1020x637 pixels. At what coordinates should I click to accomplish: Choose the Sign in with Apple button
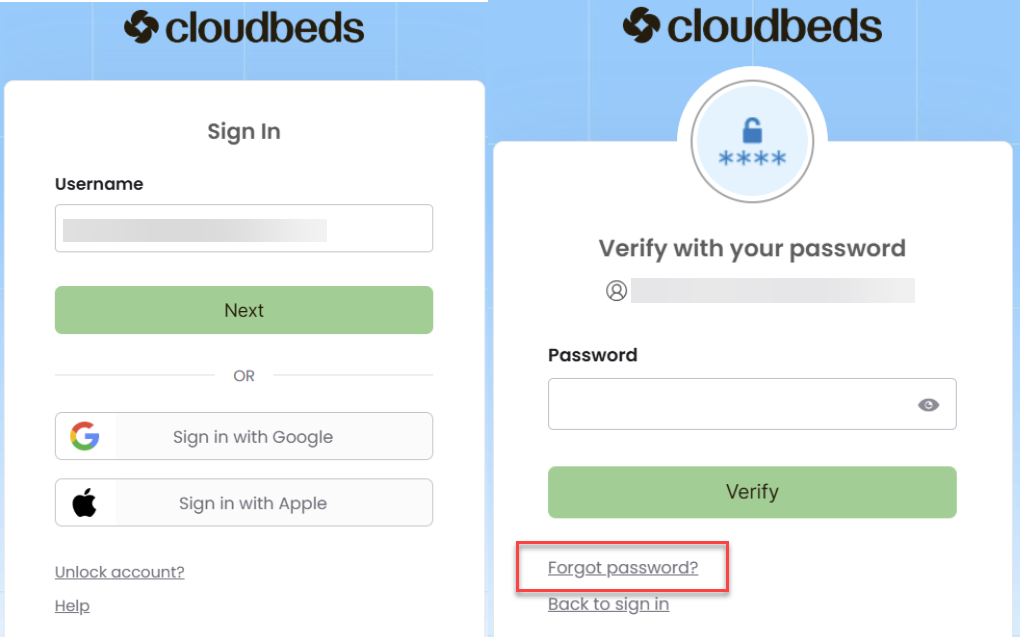pos(244,503)
